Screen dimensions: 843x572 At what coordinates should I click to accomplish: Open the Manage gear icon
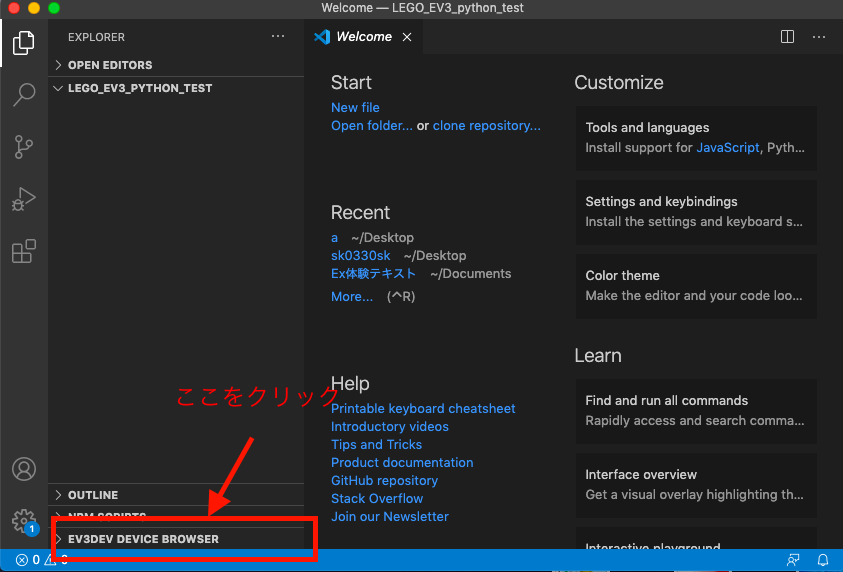point(23,521)
